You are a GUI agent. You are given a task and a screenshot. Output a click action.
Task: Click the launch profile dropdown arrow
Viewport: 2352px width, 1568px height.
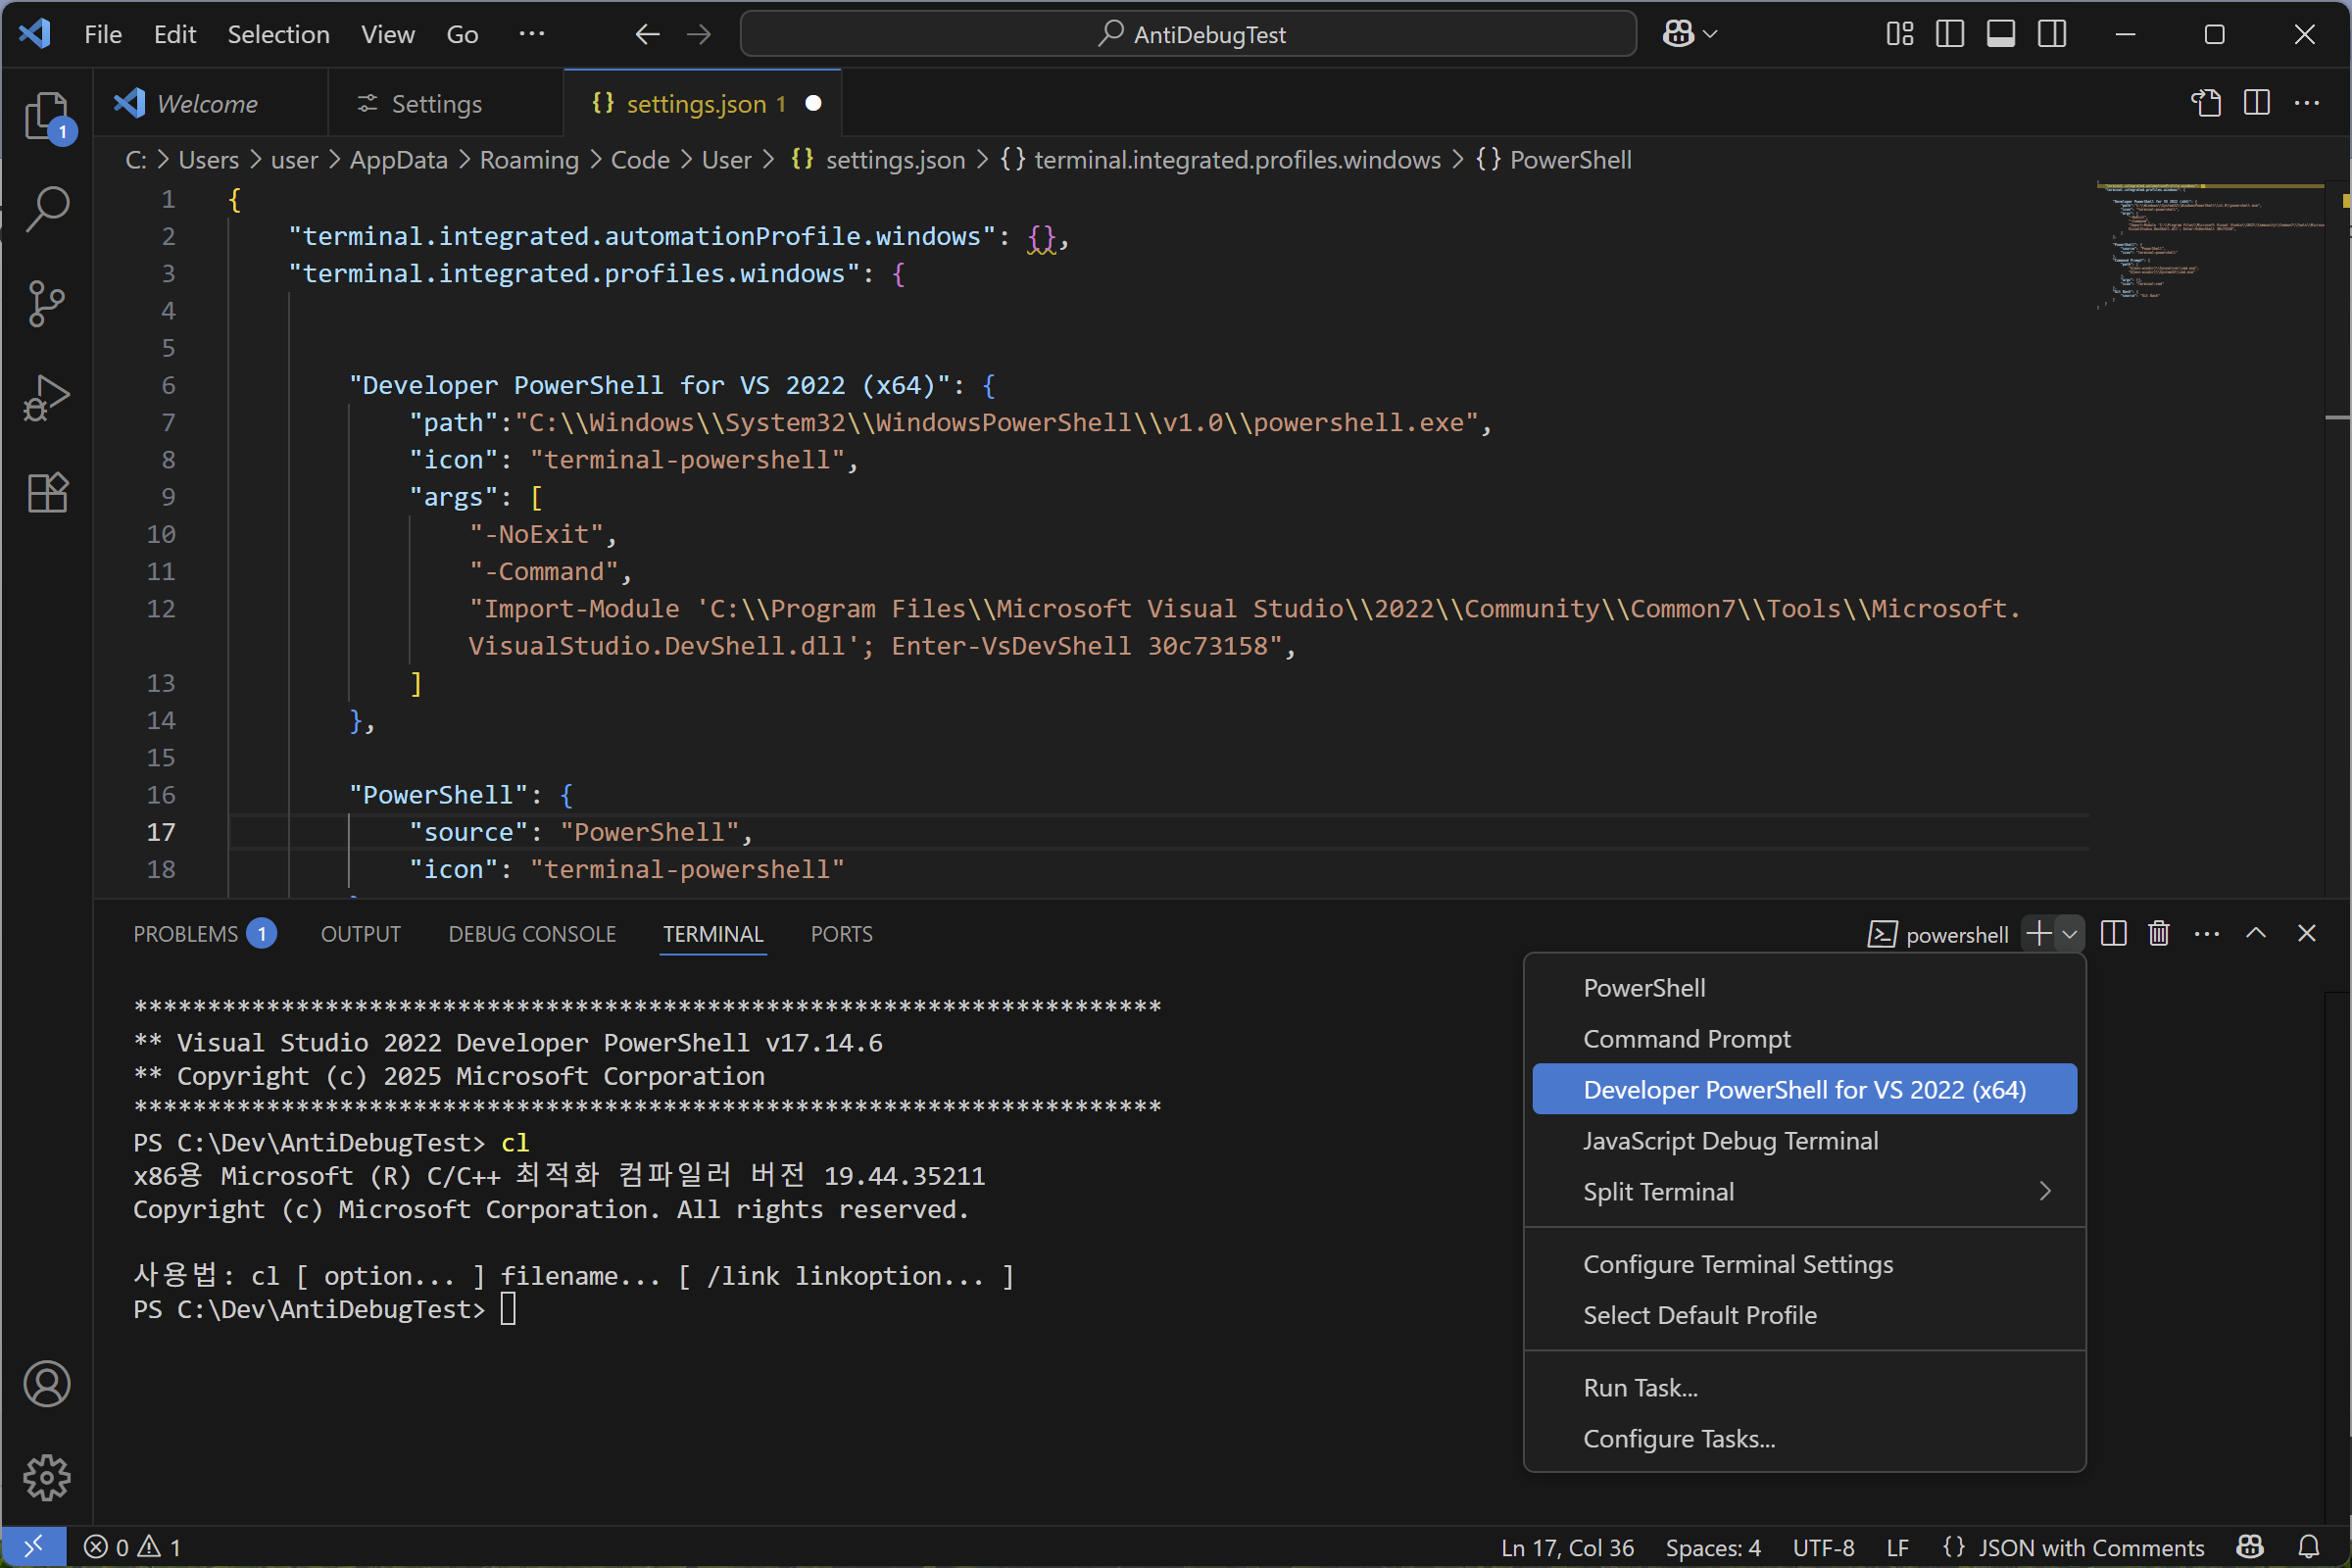[2069, 934]
